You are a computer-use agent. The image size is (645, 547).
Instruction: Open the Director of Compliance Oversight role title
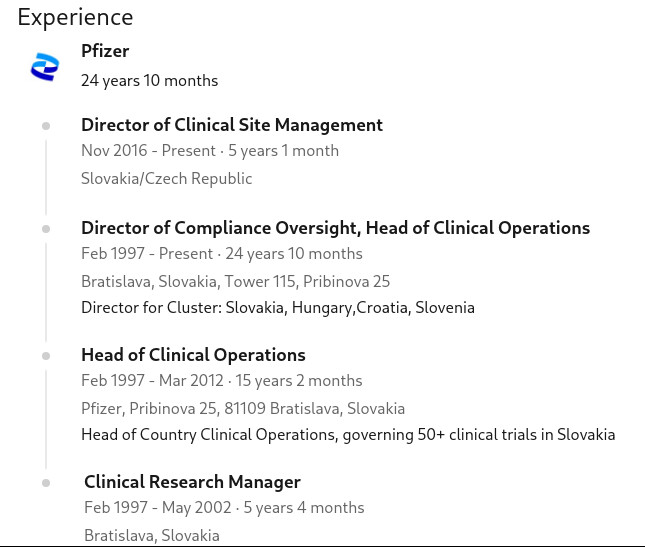coord(335,228)
